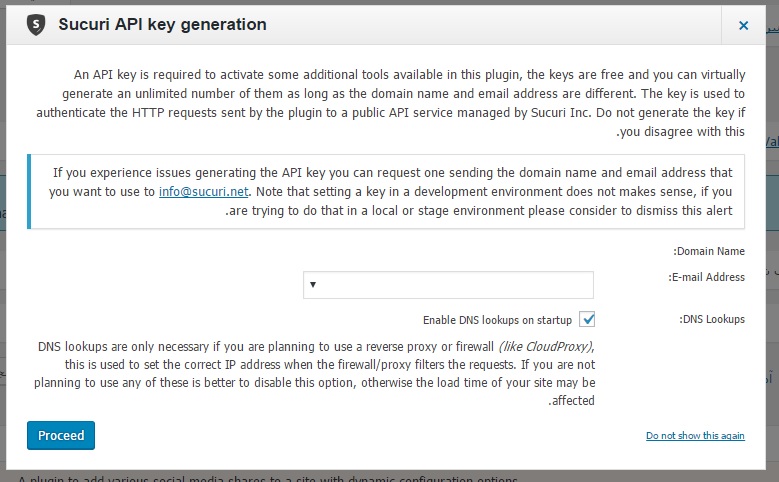
Task: Click the DNS Lookups label
Action: coord(712,320)
